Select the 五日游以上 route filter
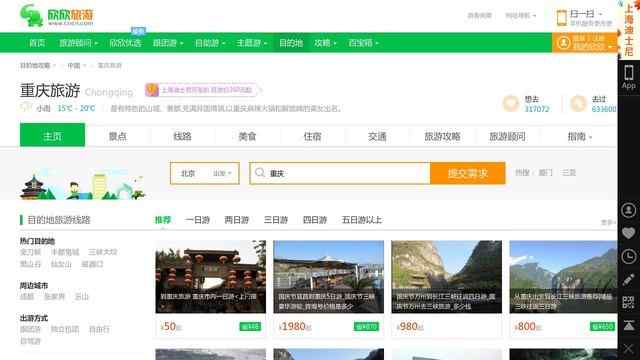 [362, 220]
